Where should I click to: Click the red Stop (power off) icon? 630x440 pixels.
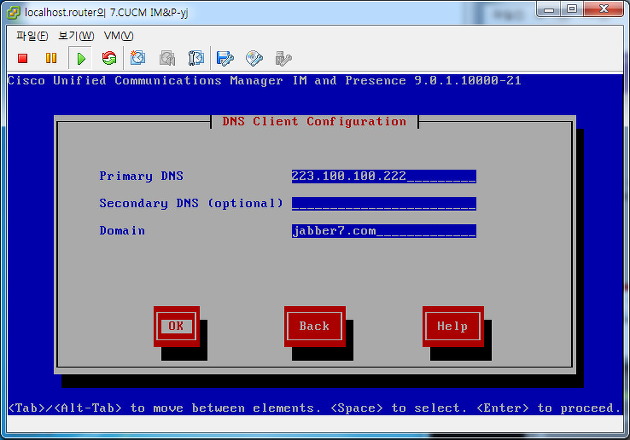point(22,59)
